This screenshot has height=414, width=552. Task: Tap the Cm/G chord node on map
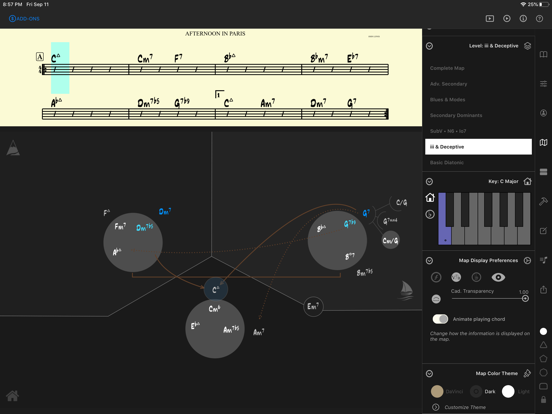coord(390,240)
